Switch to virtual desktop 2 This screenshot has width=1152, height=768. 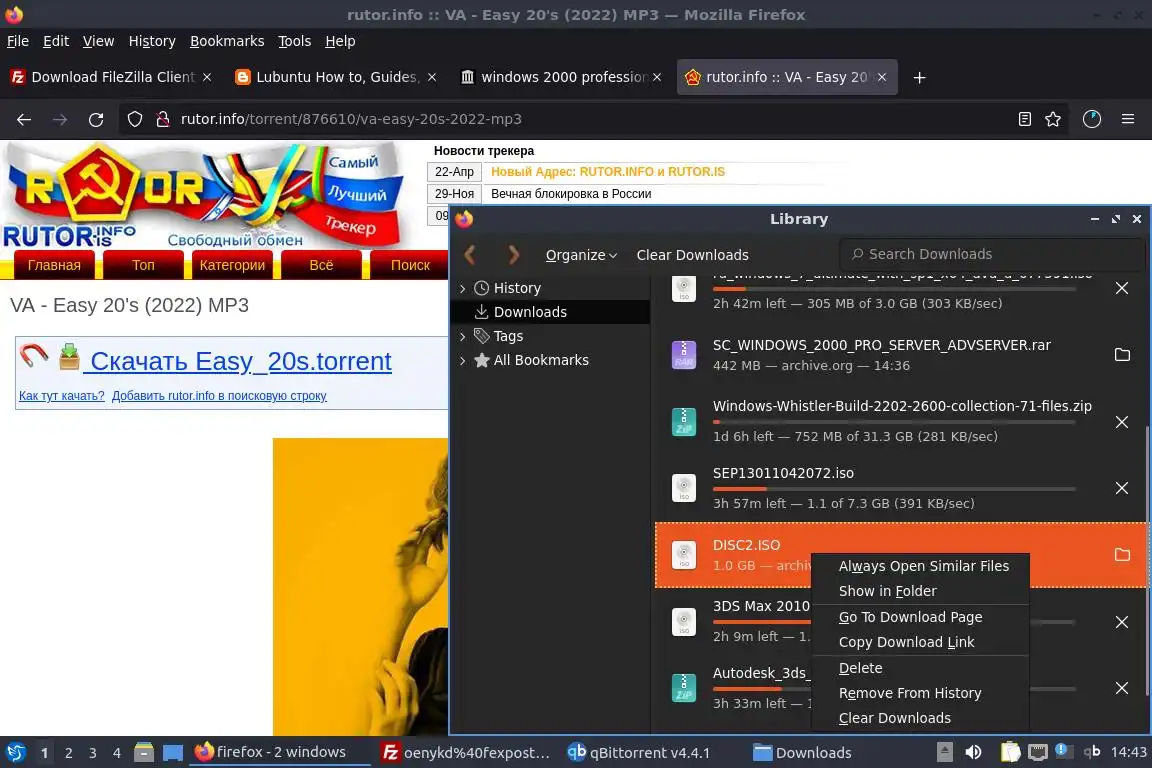tap(68, 753)
